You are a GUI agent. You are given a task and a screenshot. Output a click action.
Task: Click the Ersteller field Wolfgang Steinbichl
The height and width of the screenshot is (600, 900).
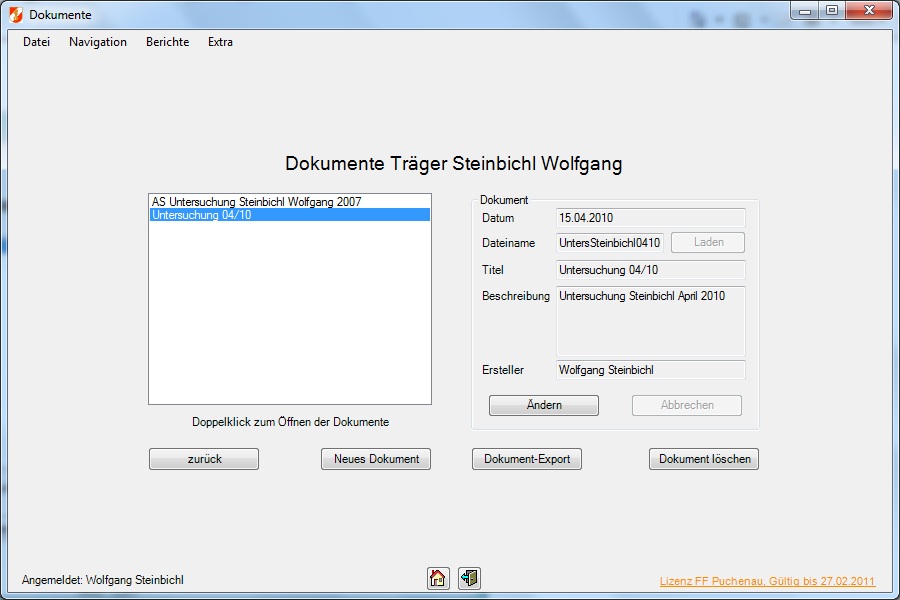coord(651,370)
